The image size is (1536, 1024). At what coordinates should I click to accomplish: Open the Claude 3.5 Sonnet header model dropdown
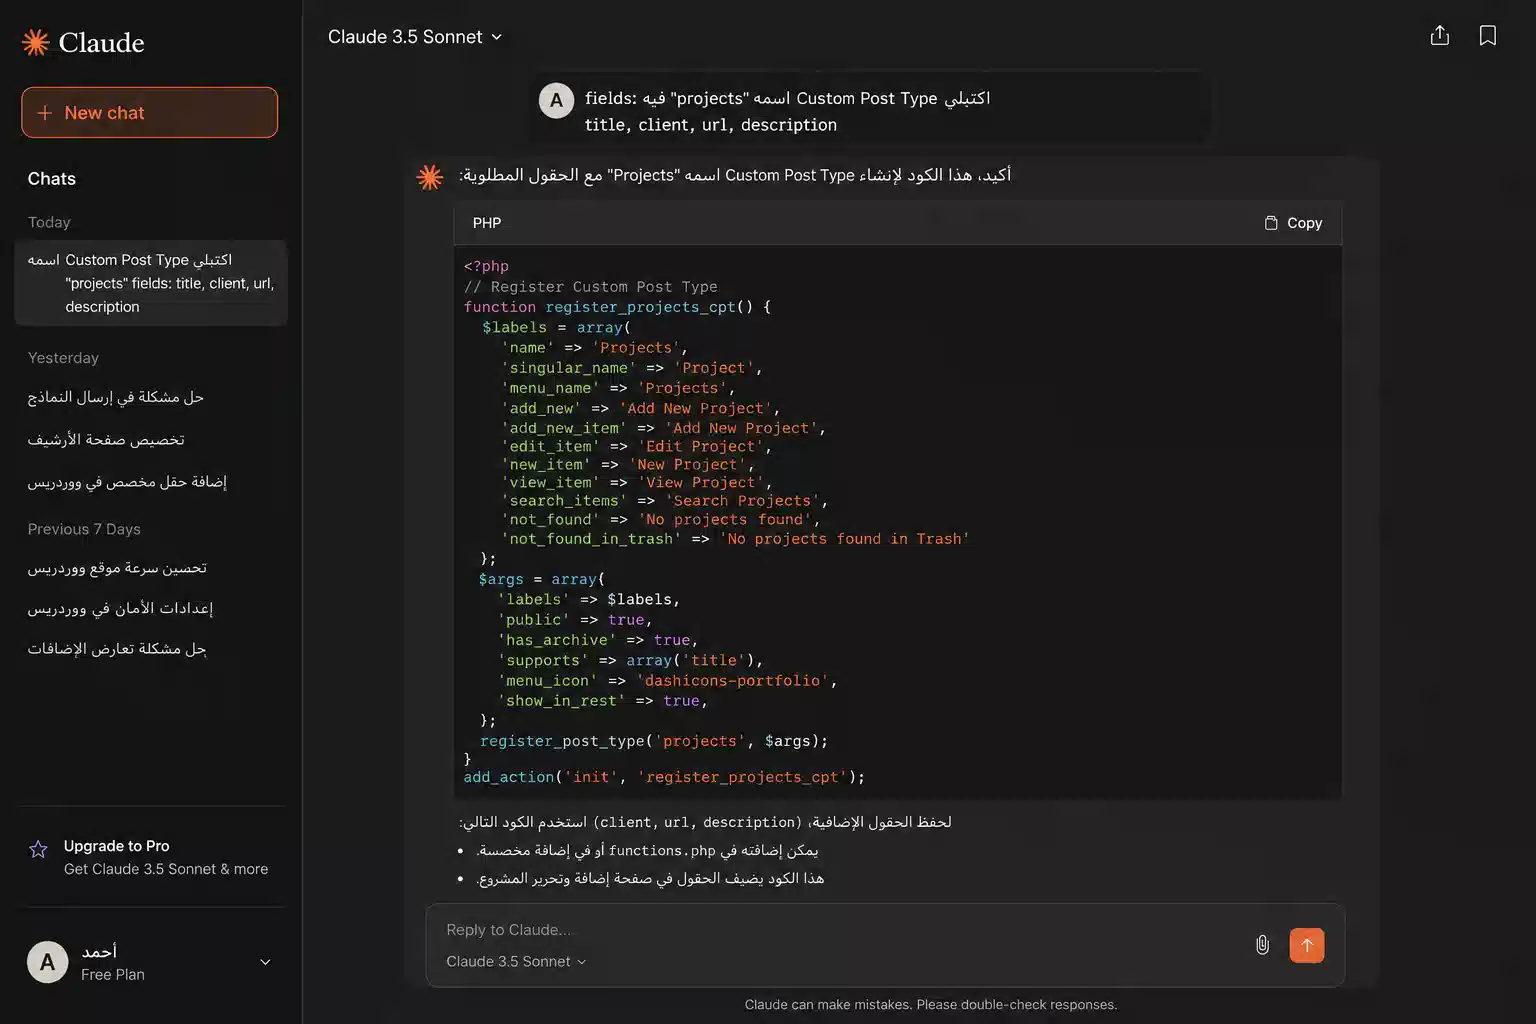(415, 37)
